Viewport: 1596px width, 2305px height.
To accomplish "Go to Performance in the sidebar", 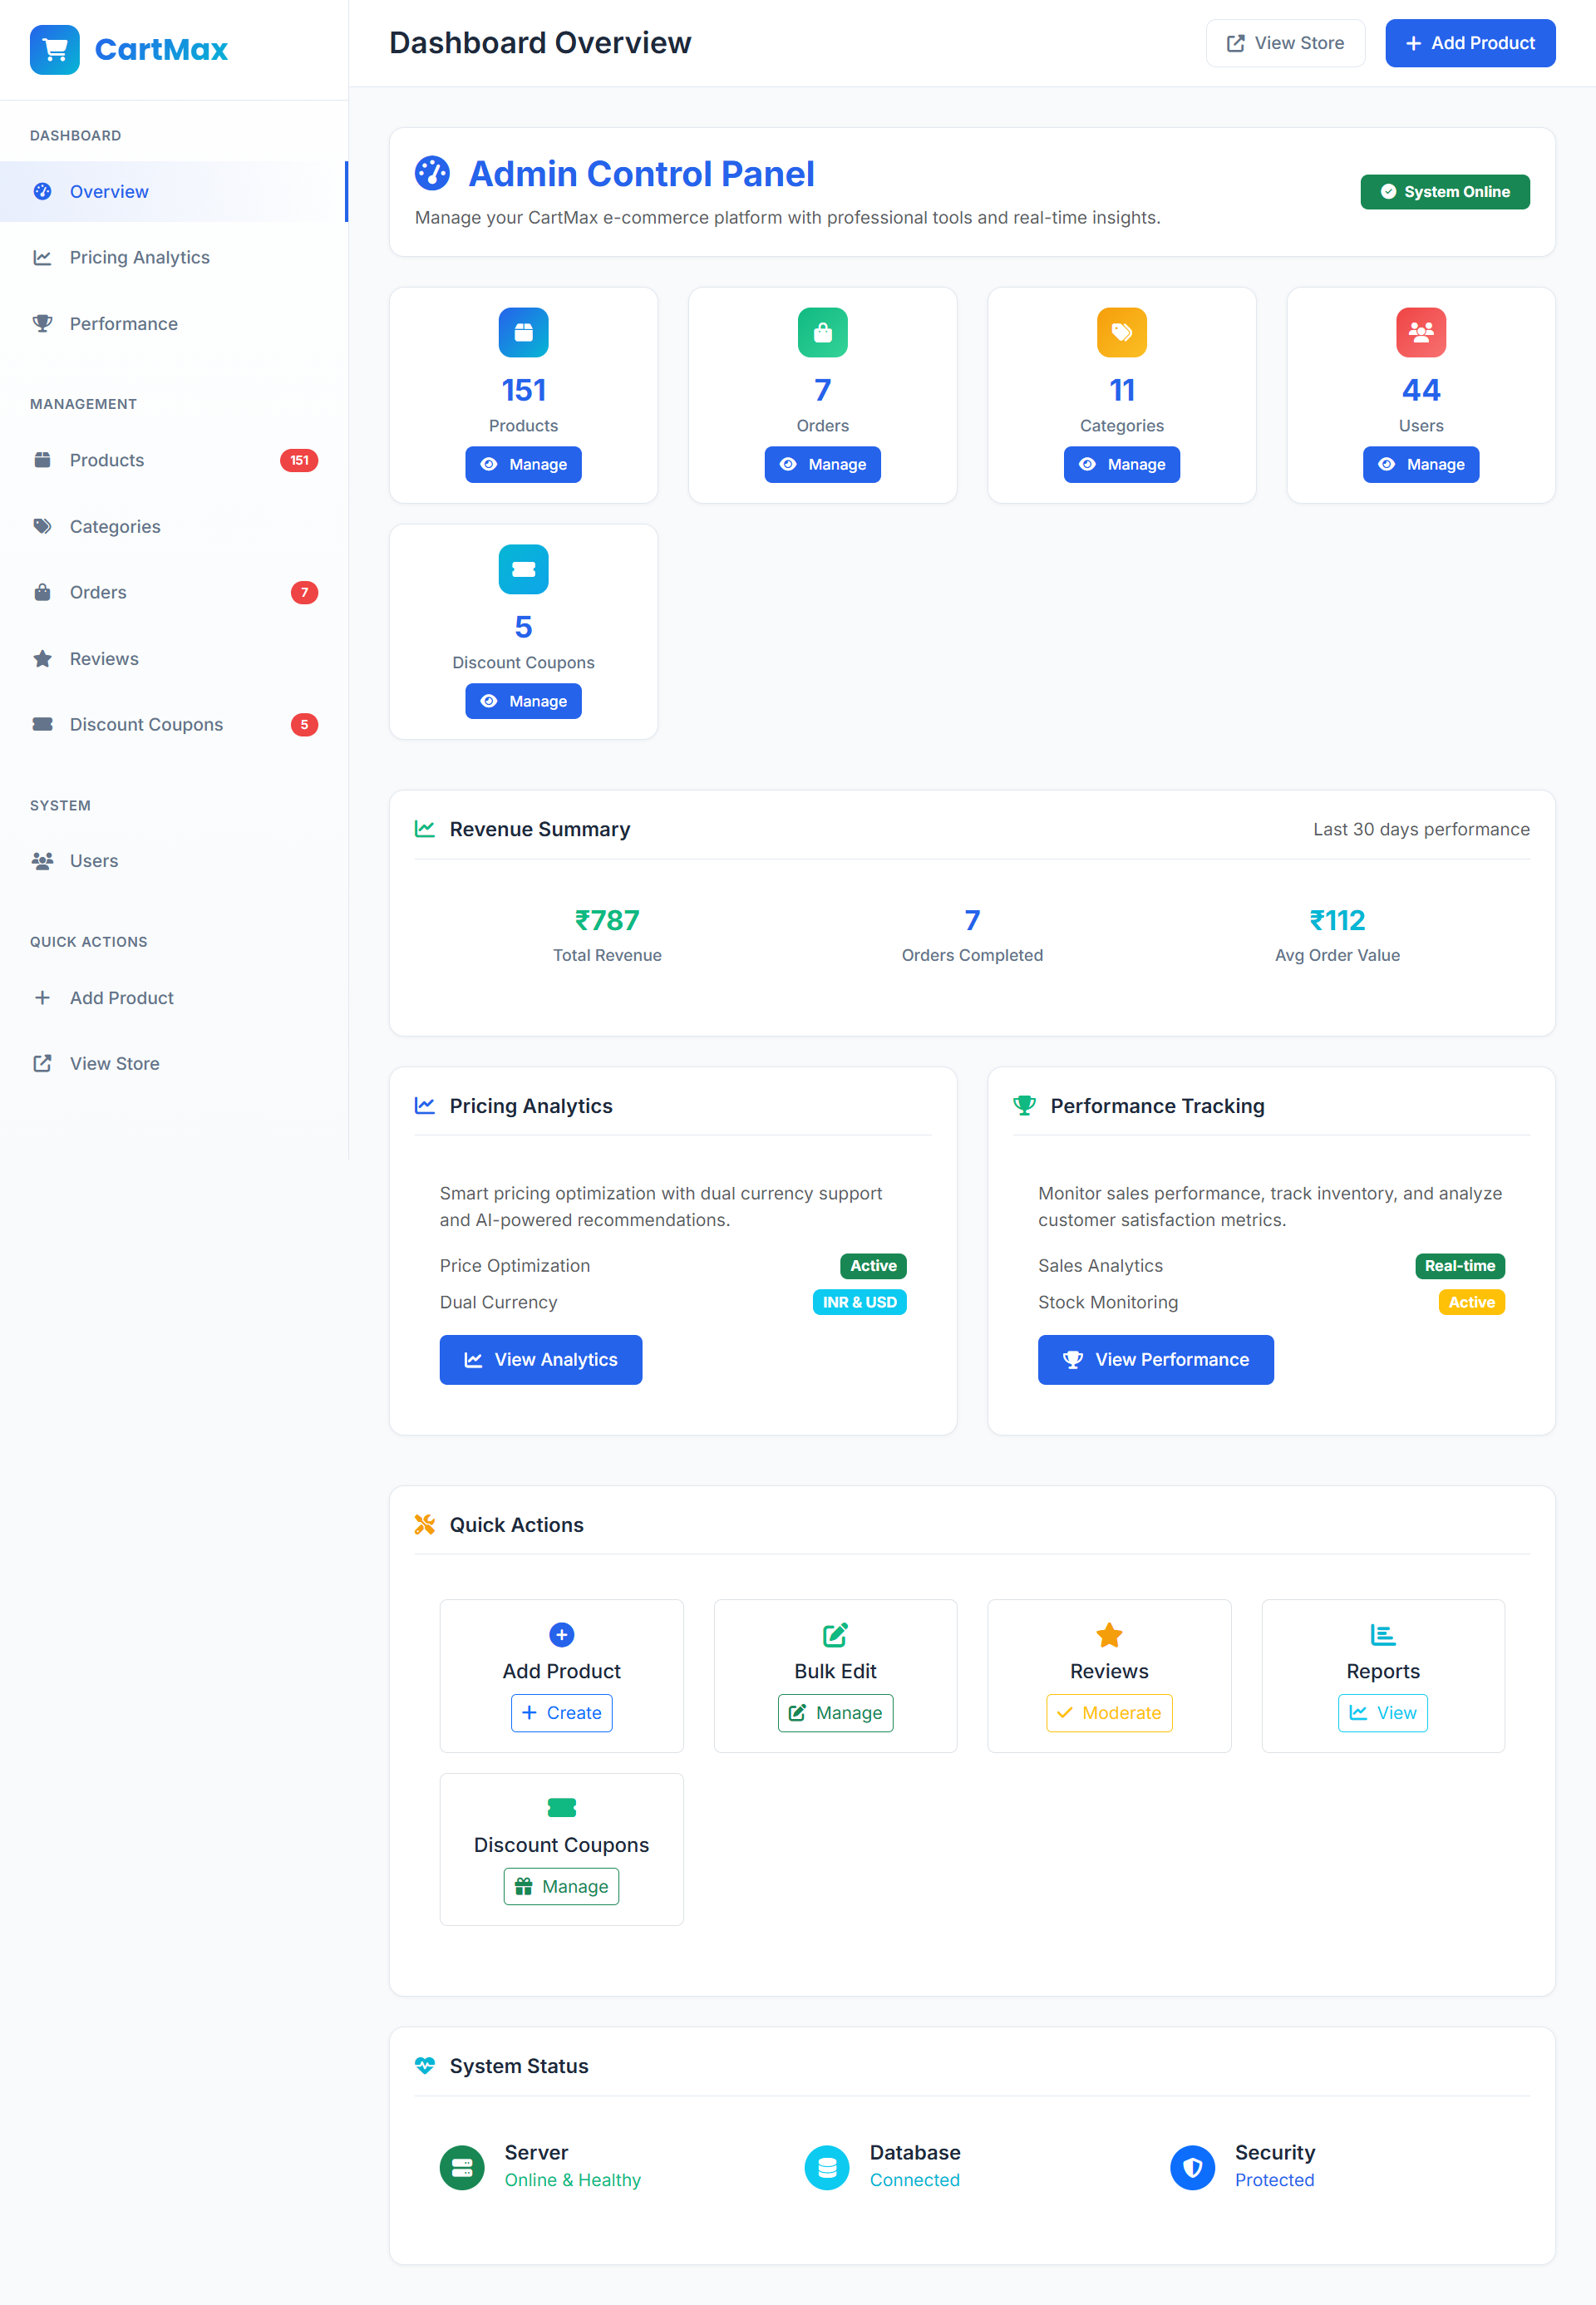I will 174,324.
